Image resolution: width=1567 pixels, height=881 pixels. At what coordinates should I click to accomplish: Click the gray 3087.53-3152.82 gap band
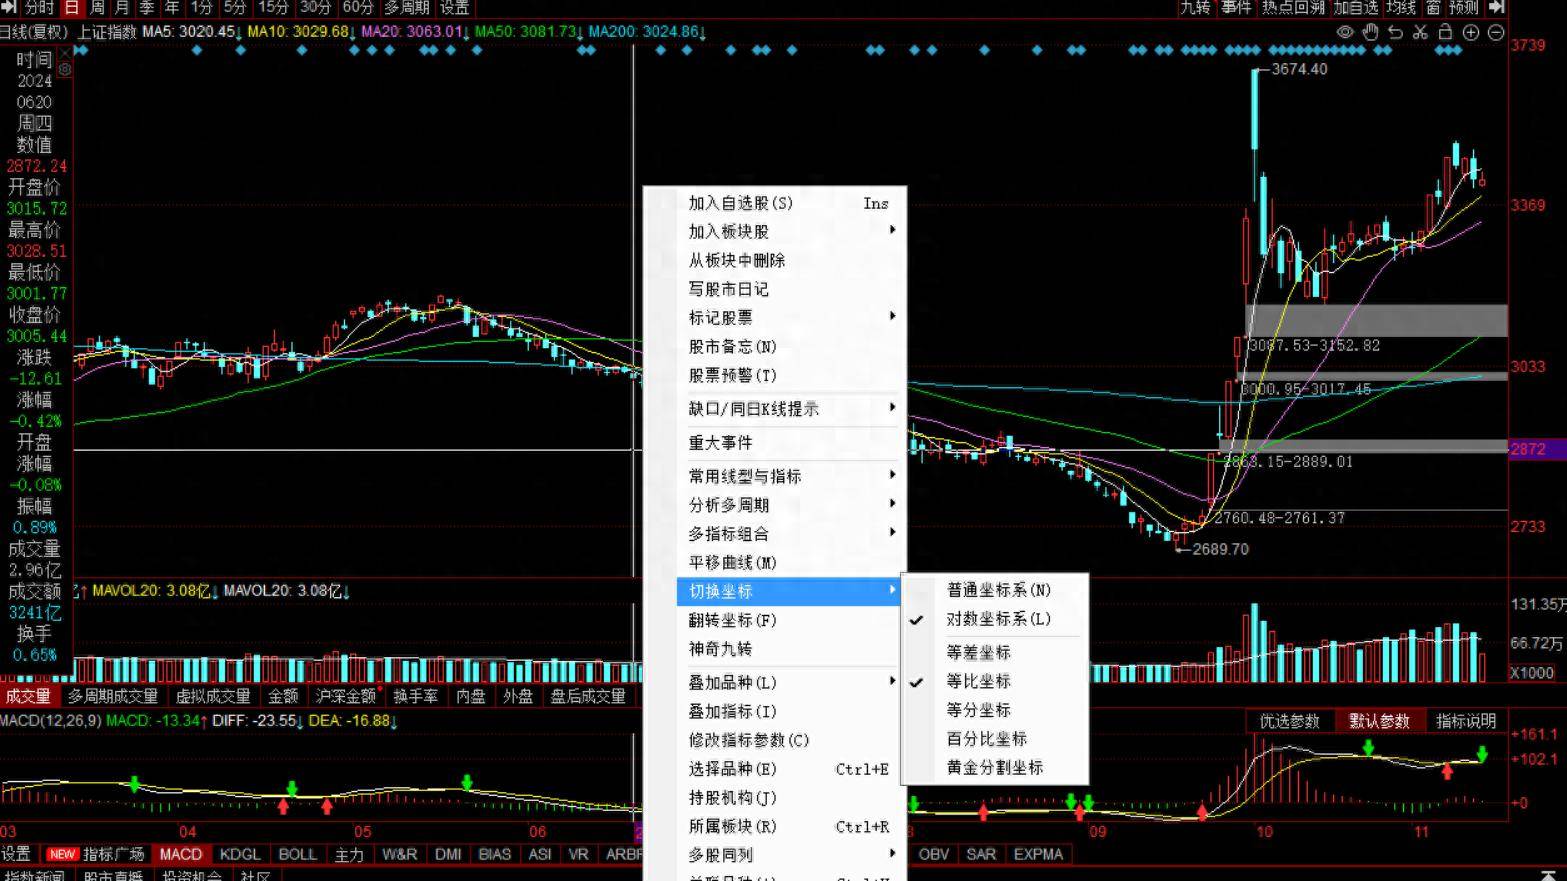point(1376,320)
